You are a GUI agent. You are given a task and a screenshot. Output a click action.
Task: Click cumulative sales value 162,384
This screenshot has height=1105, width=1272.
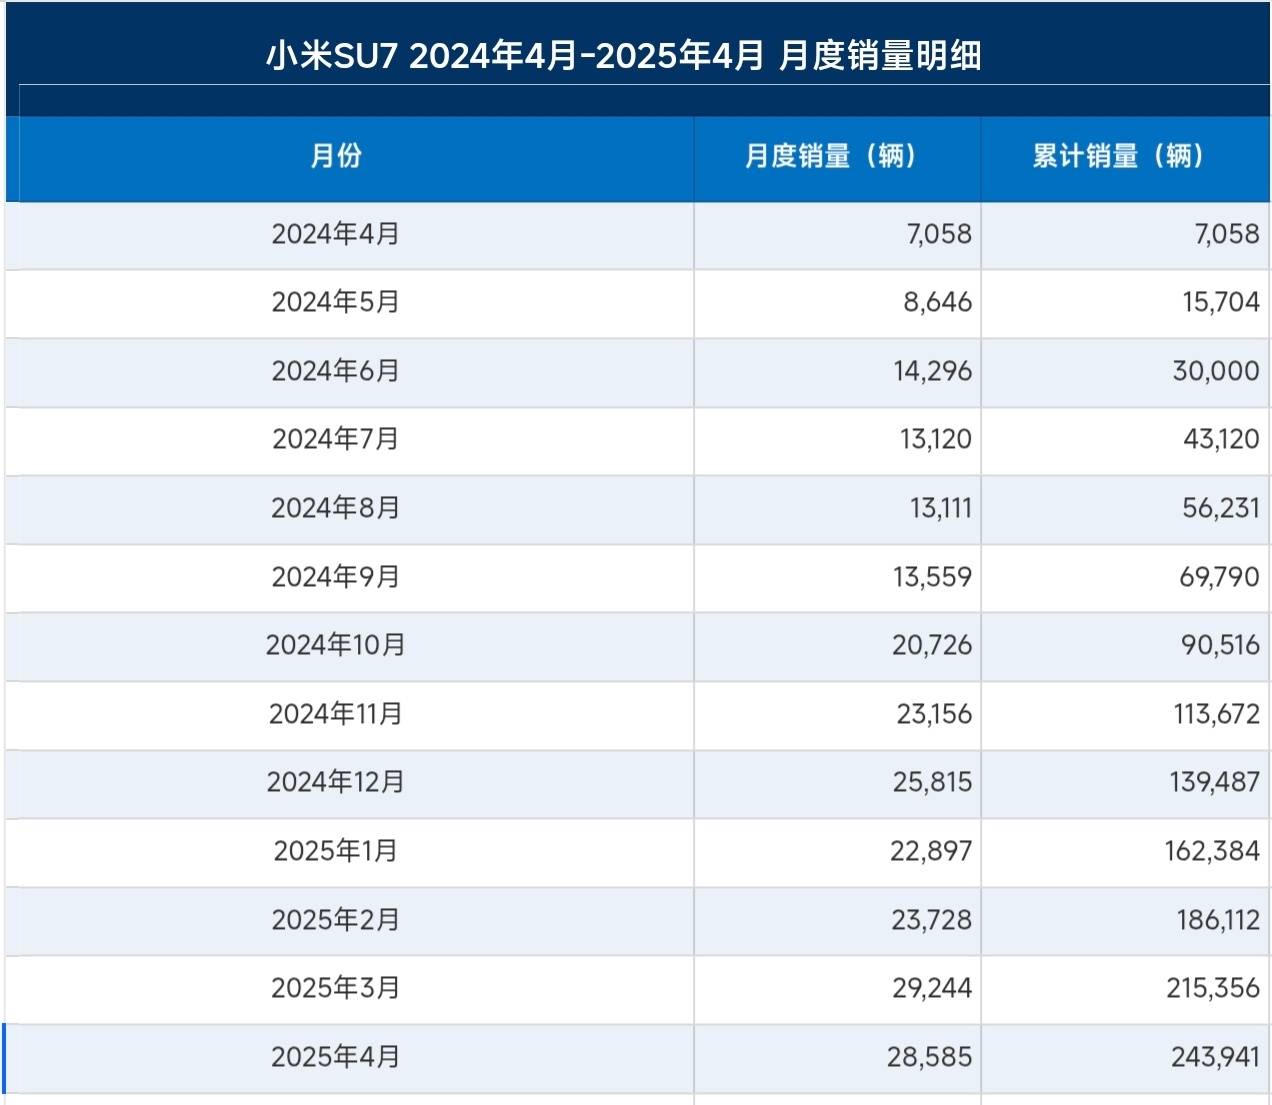[x=1212, y=851]
